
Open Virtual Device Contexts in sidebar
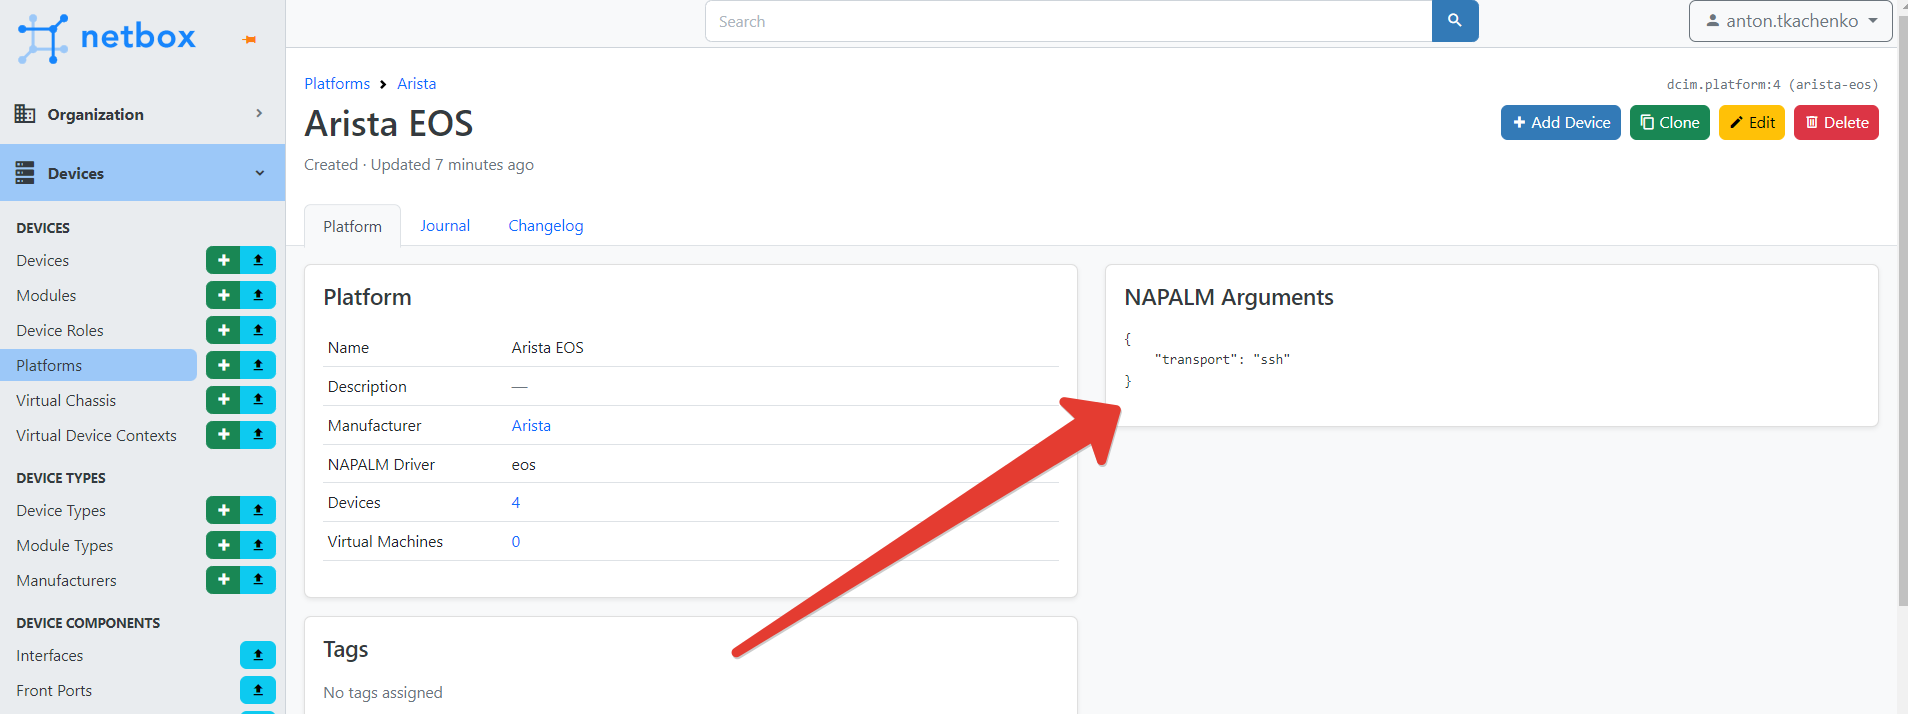click(96, 435)
